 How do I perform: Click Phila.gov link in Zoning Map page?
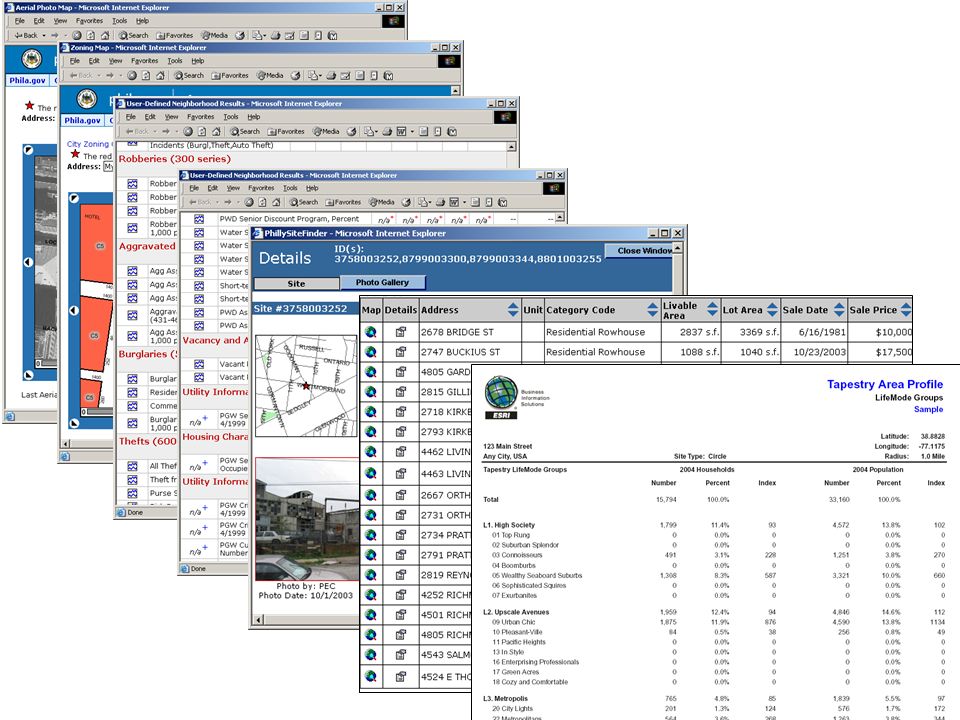point(83,120)
